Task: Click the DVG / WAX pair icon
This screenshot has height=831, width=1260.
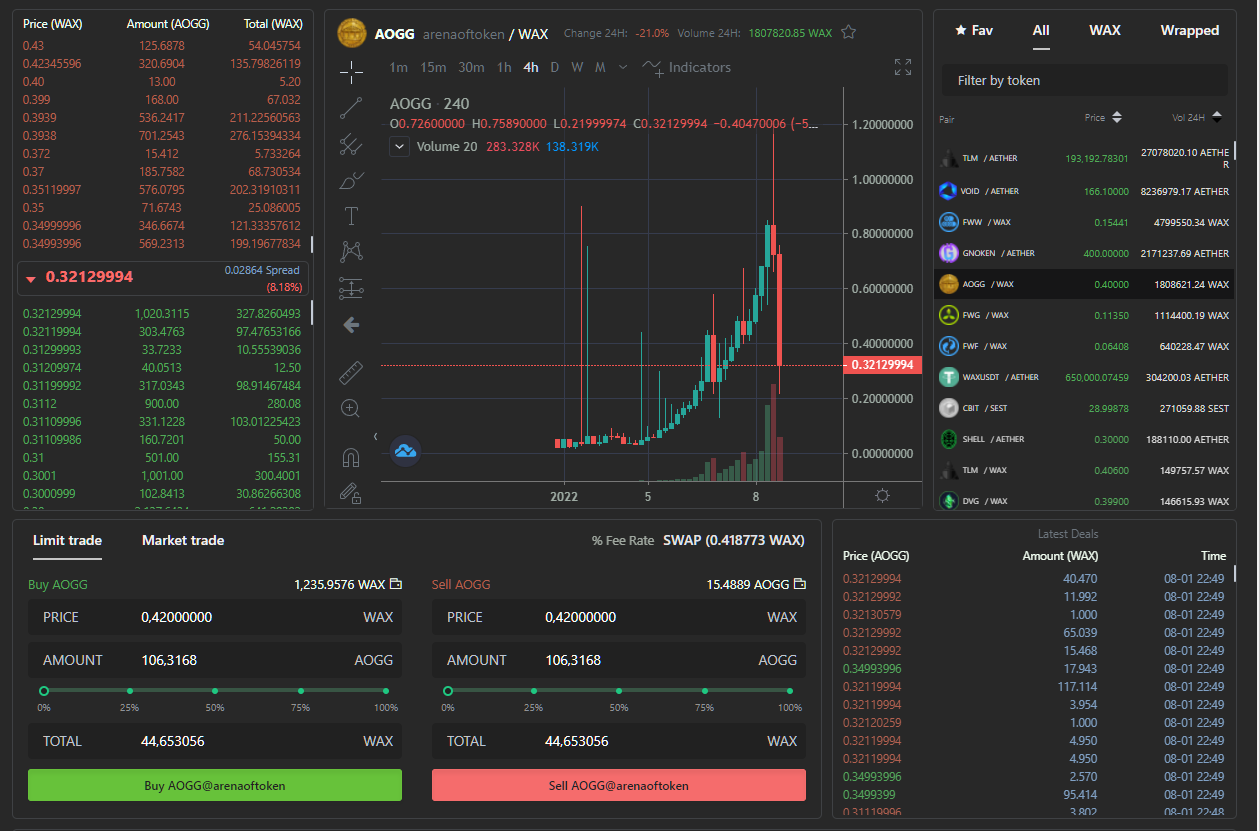Action: 948,501
